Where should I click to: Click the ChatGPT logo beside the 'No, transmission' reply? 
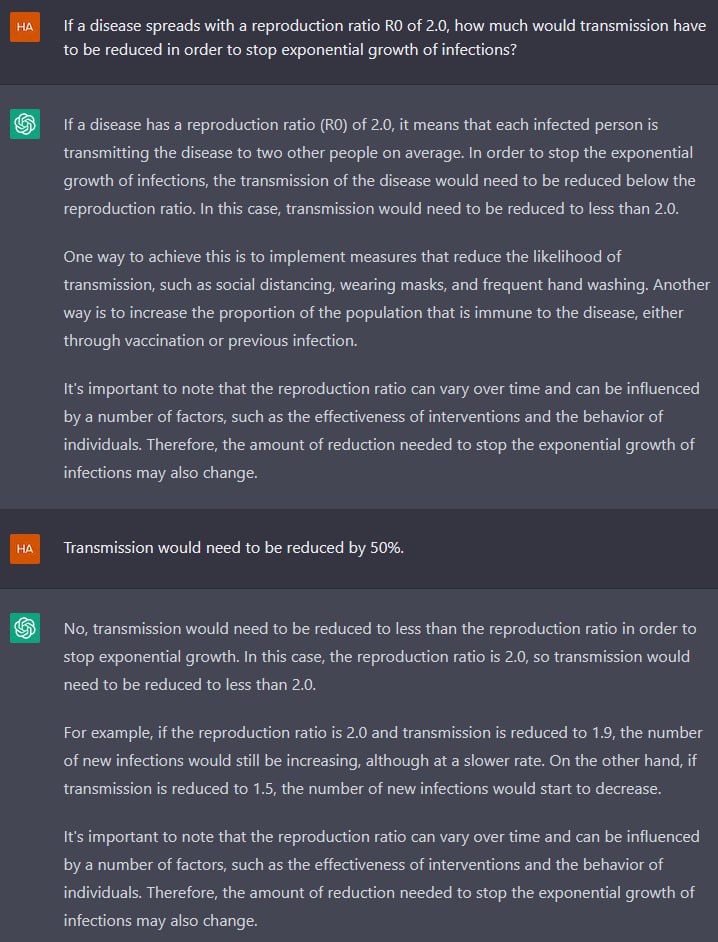pyautogui.click(x=25, y=628)
